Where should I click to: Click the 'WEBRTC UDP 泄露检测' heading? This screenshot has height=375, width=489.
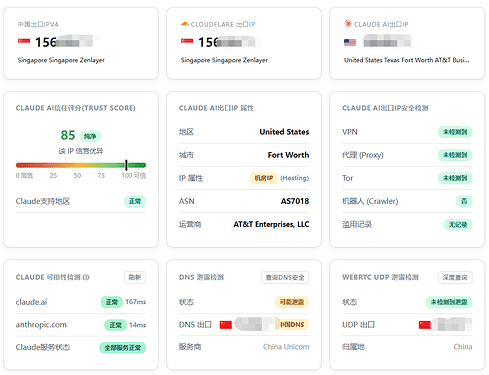pyautogui.click(x=380, y=277)
